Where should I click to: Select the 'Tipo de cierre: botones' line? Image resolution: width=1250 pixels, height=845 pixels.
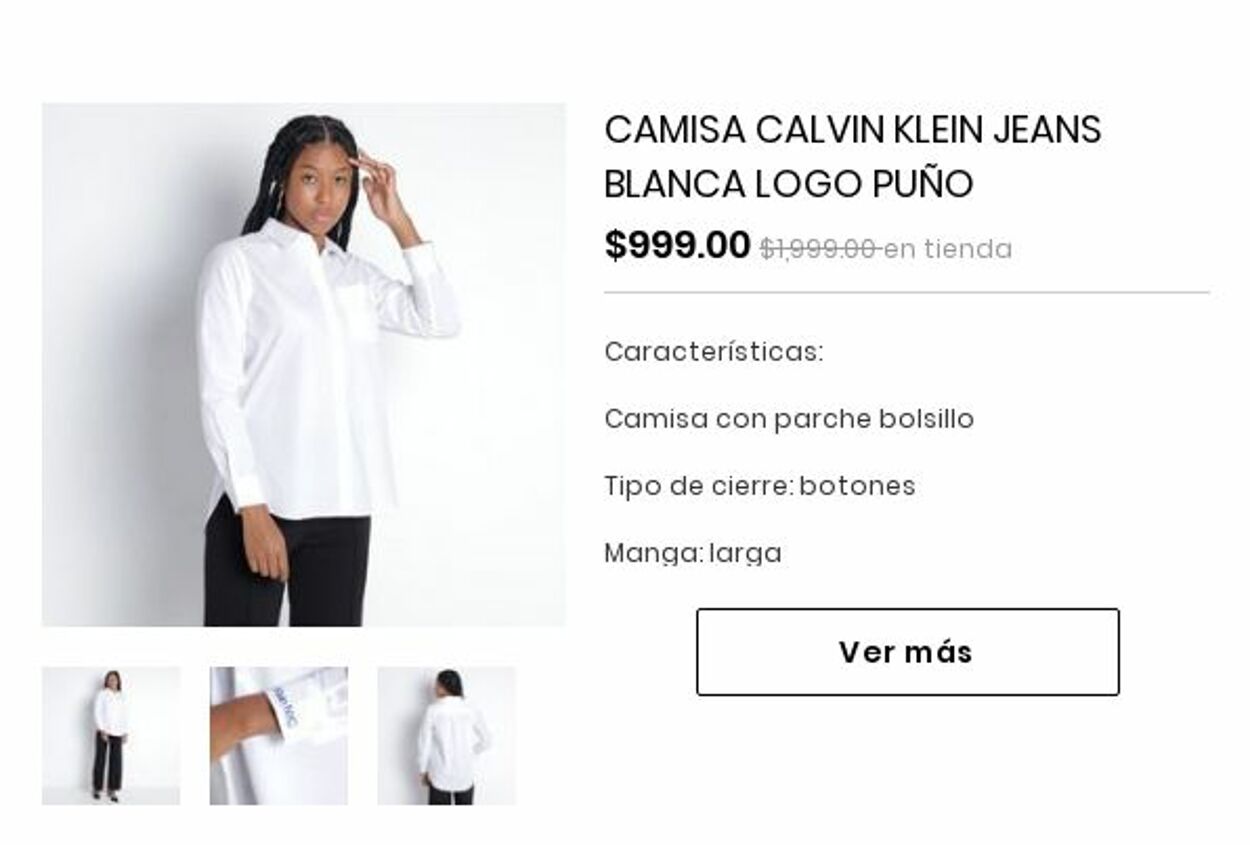760,486
